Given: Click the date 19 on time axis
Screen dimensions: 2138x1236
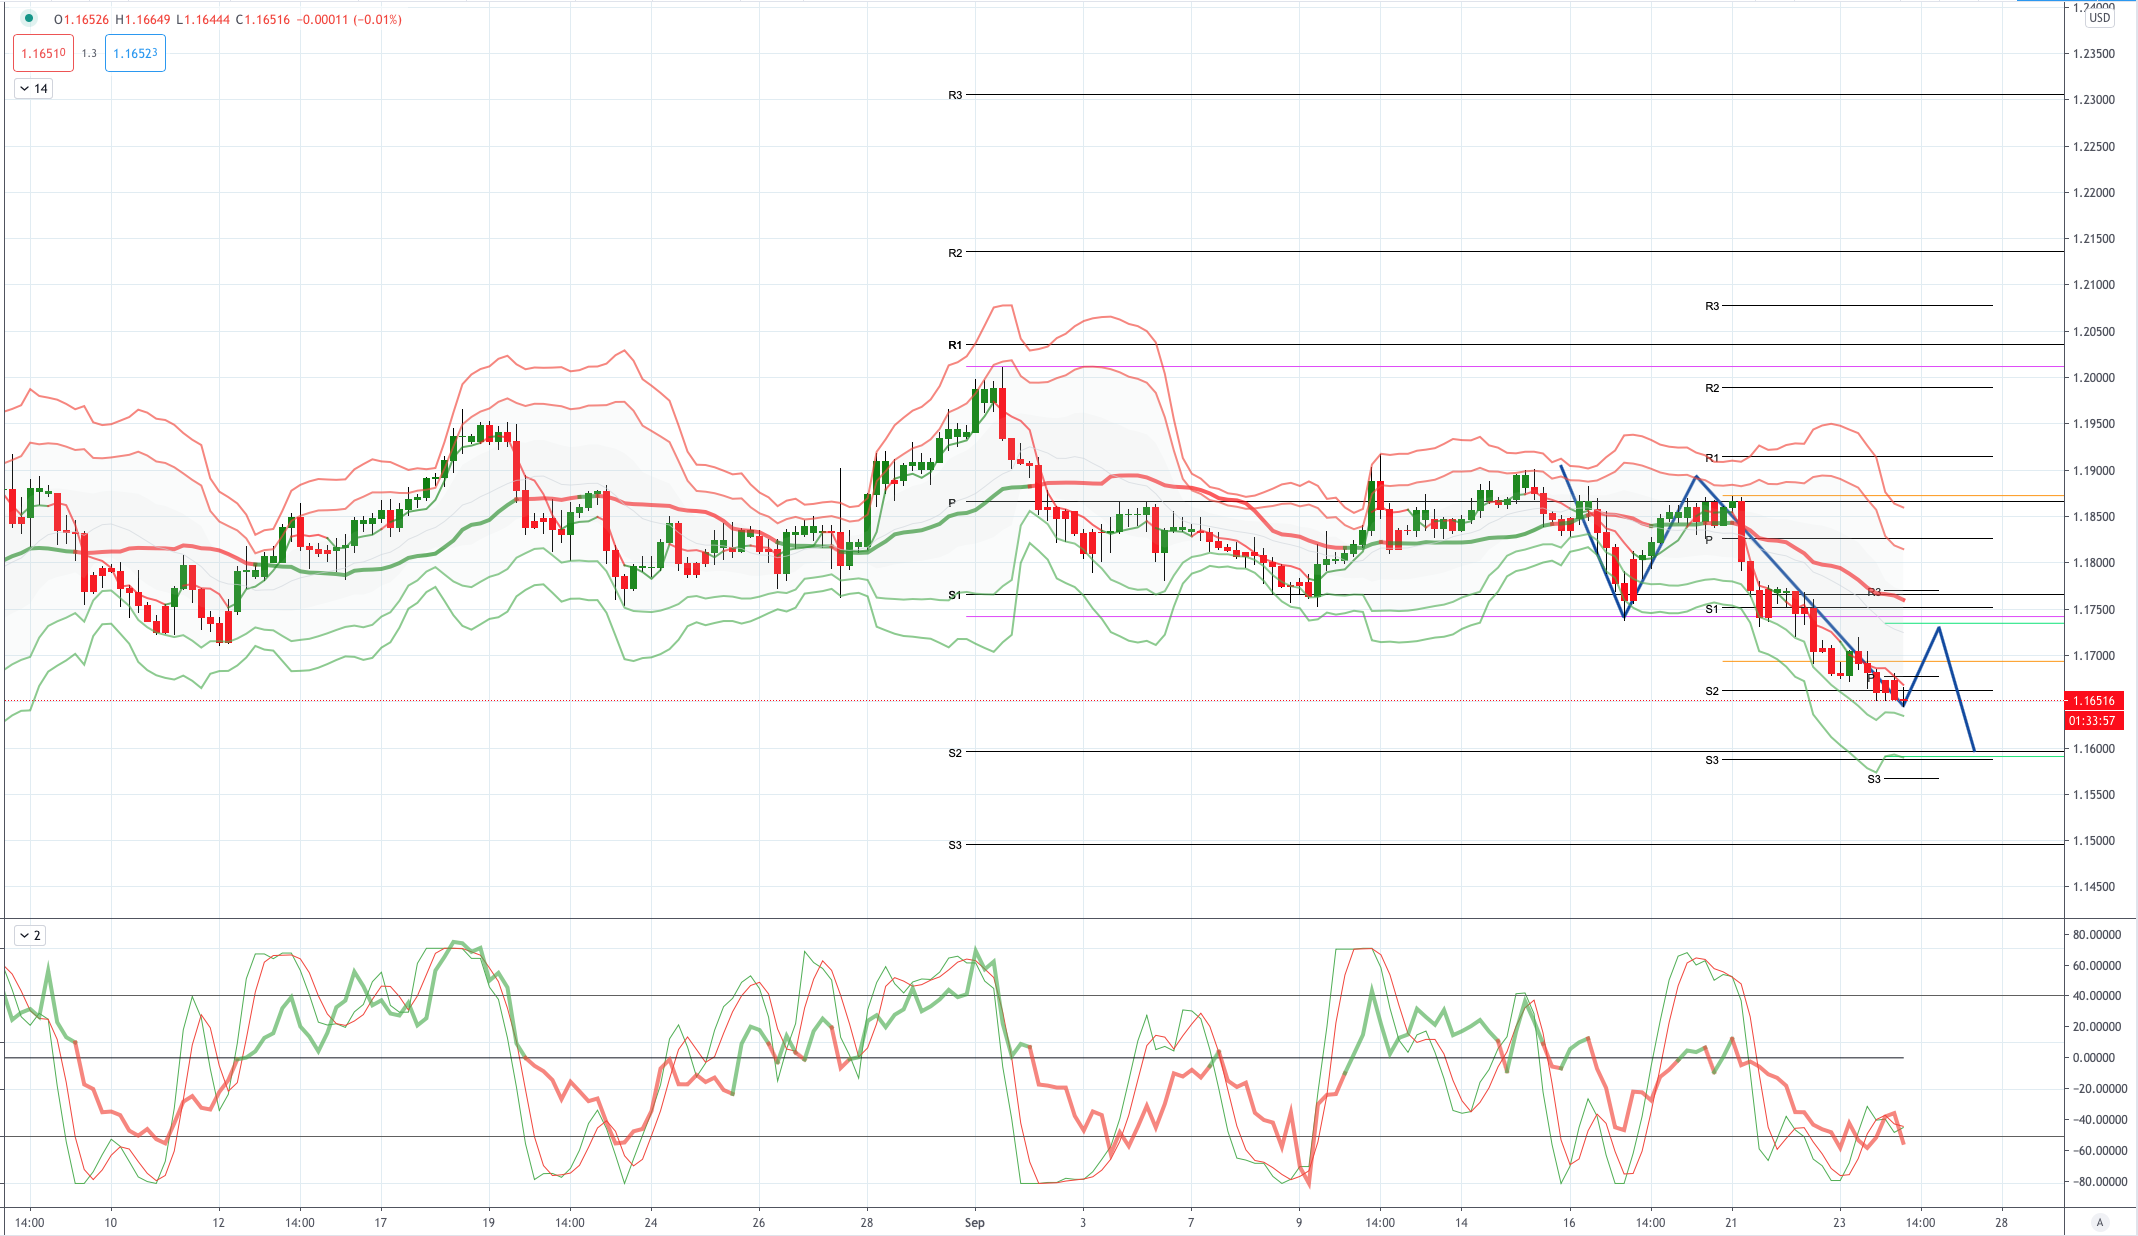Looking at the screenshot, I should [489, 1222].
